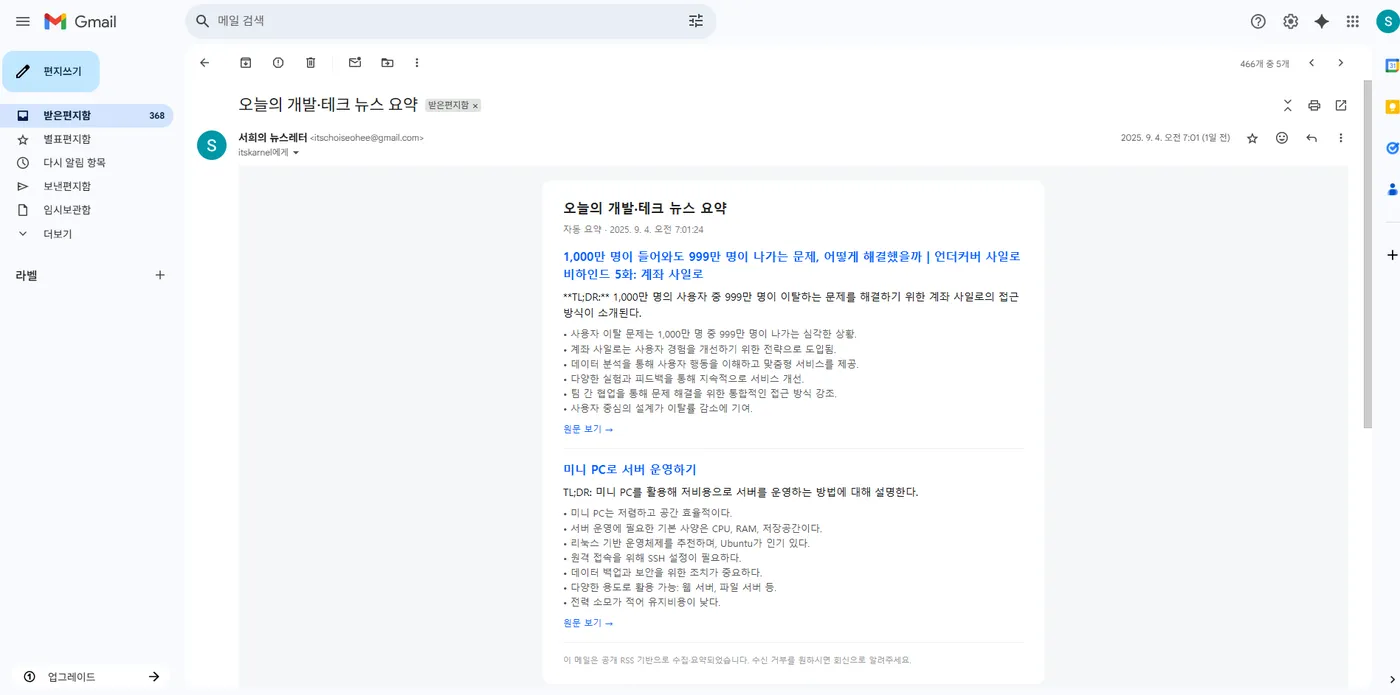Click the Gemini sparkle icon
The width and height of the screenshot is (1400, 695).
coord(1321,21)
